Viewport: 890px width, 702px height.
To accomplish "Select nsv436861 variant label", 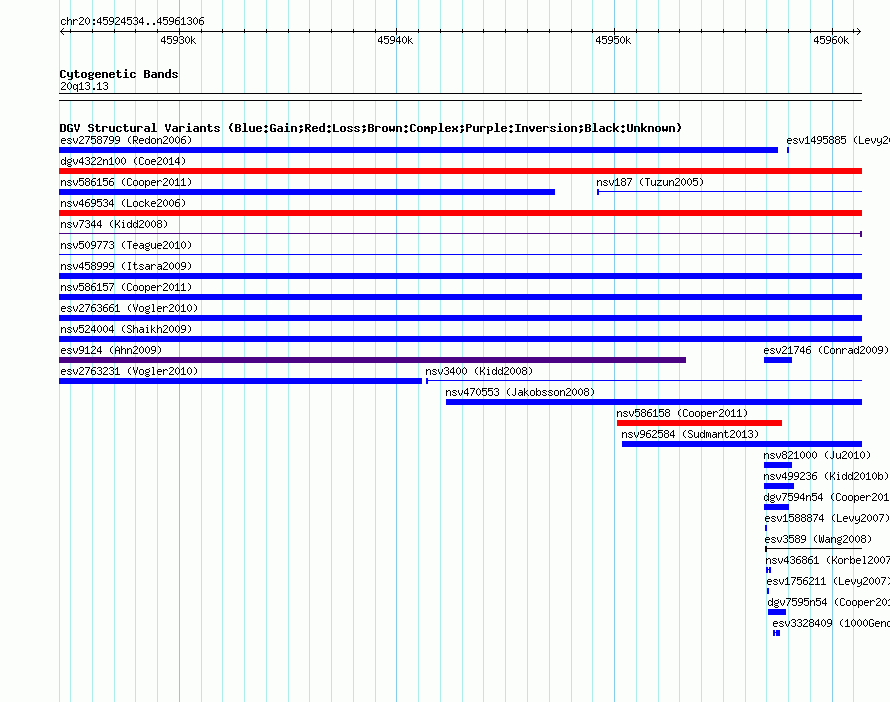I will click(828, 560).
